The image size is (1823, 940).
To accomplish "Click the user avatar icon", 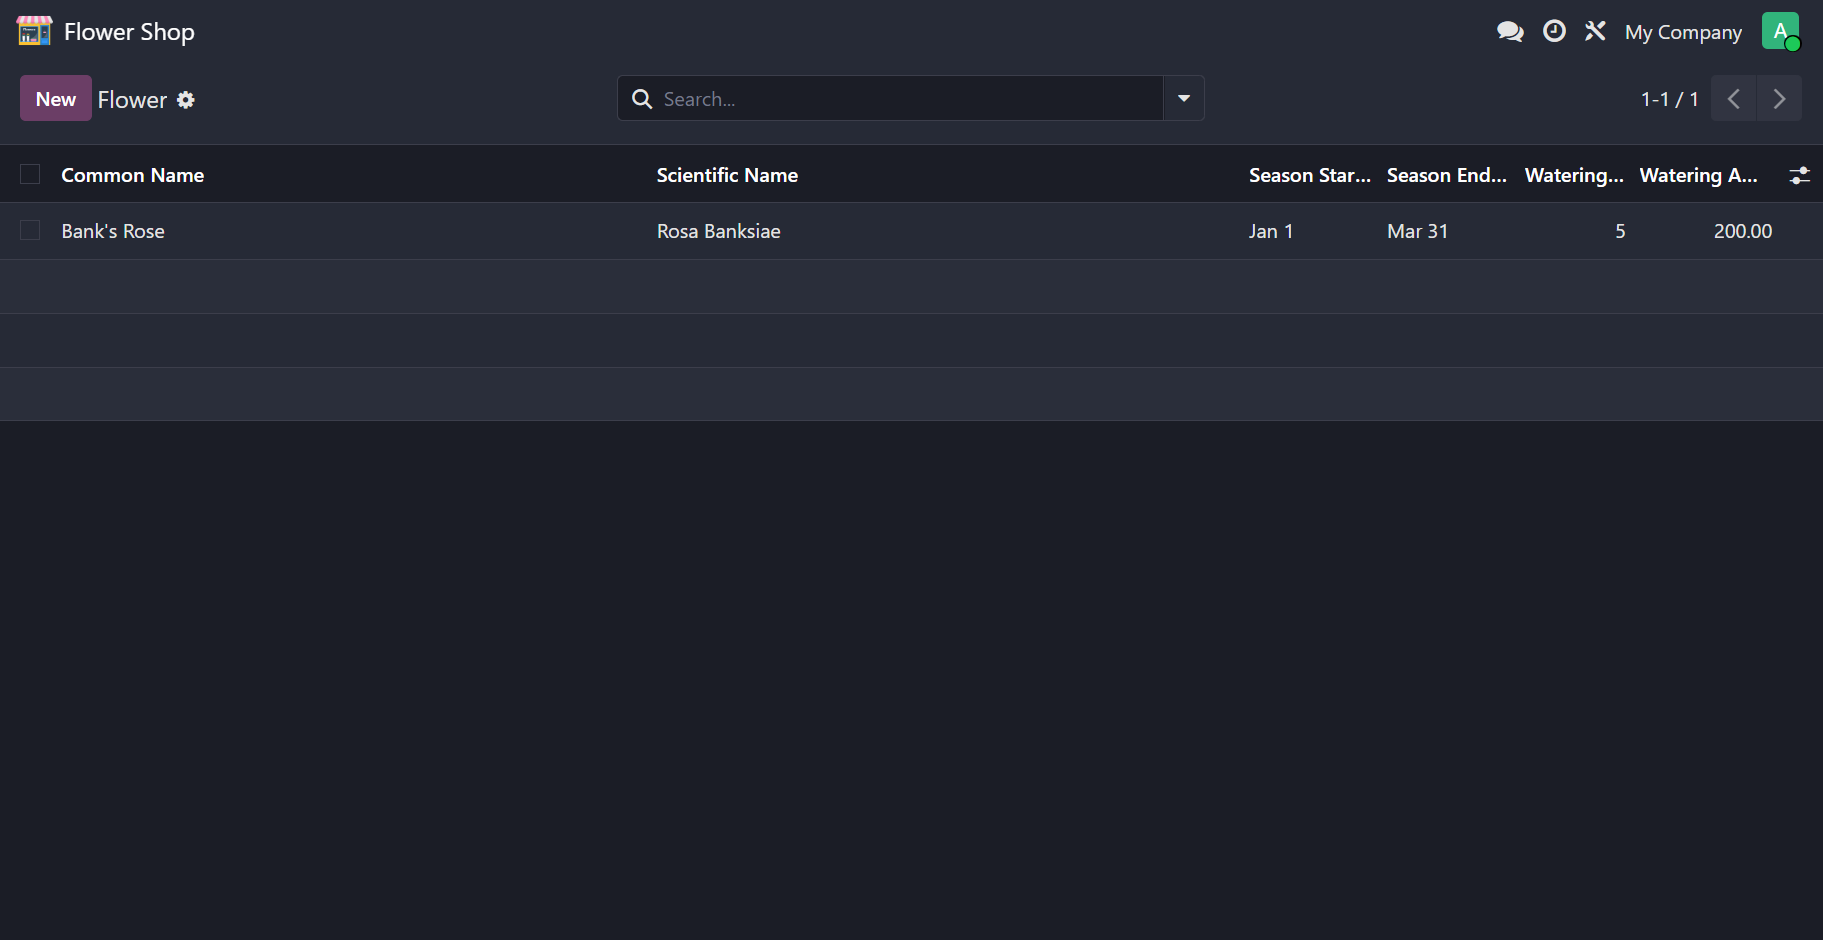I will click(1780, 31).
